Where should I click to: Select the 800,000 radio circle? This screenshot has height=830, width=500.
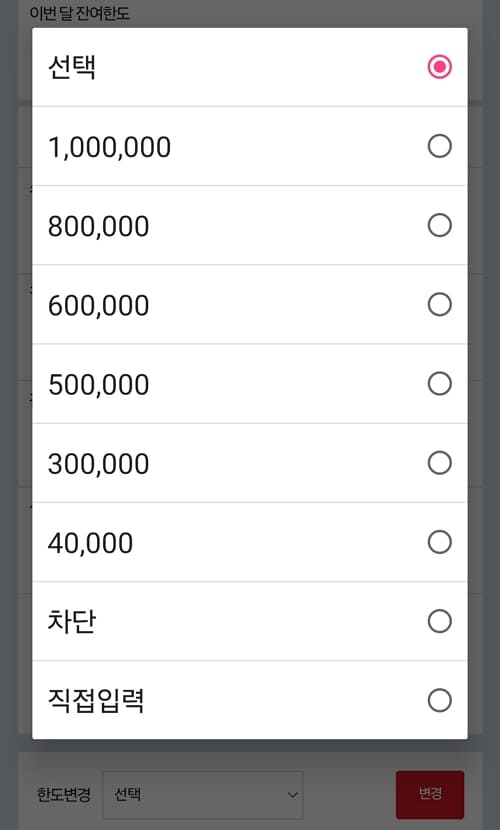pyautogui.click(x=439, y=225)
